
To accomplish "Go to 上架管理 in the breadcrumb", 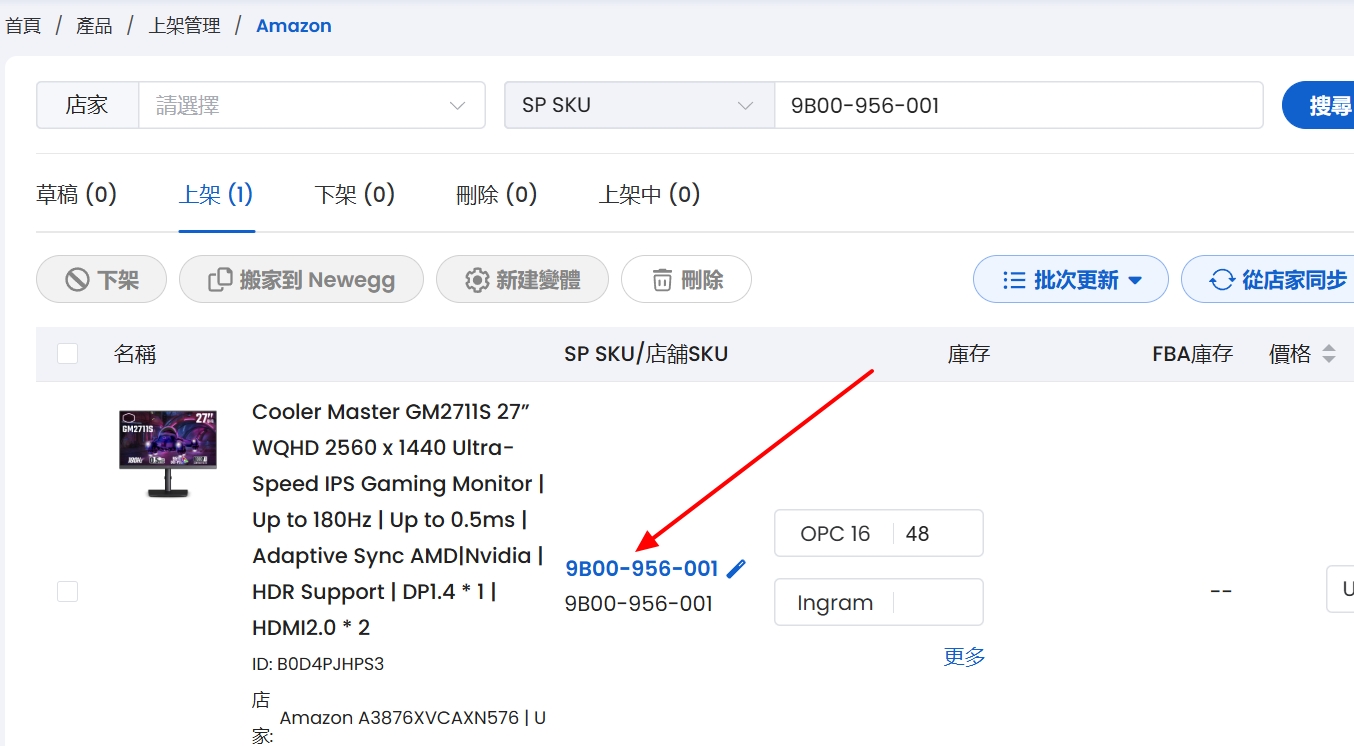I will tap(184, 26).
